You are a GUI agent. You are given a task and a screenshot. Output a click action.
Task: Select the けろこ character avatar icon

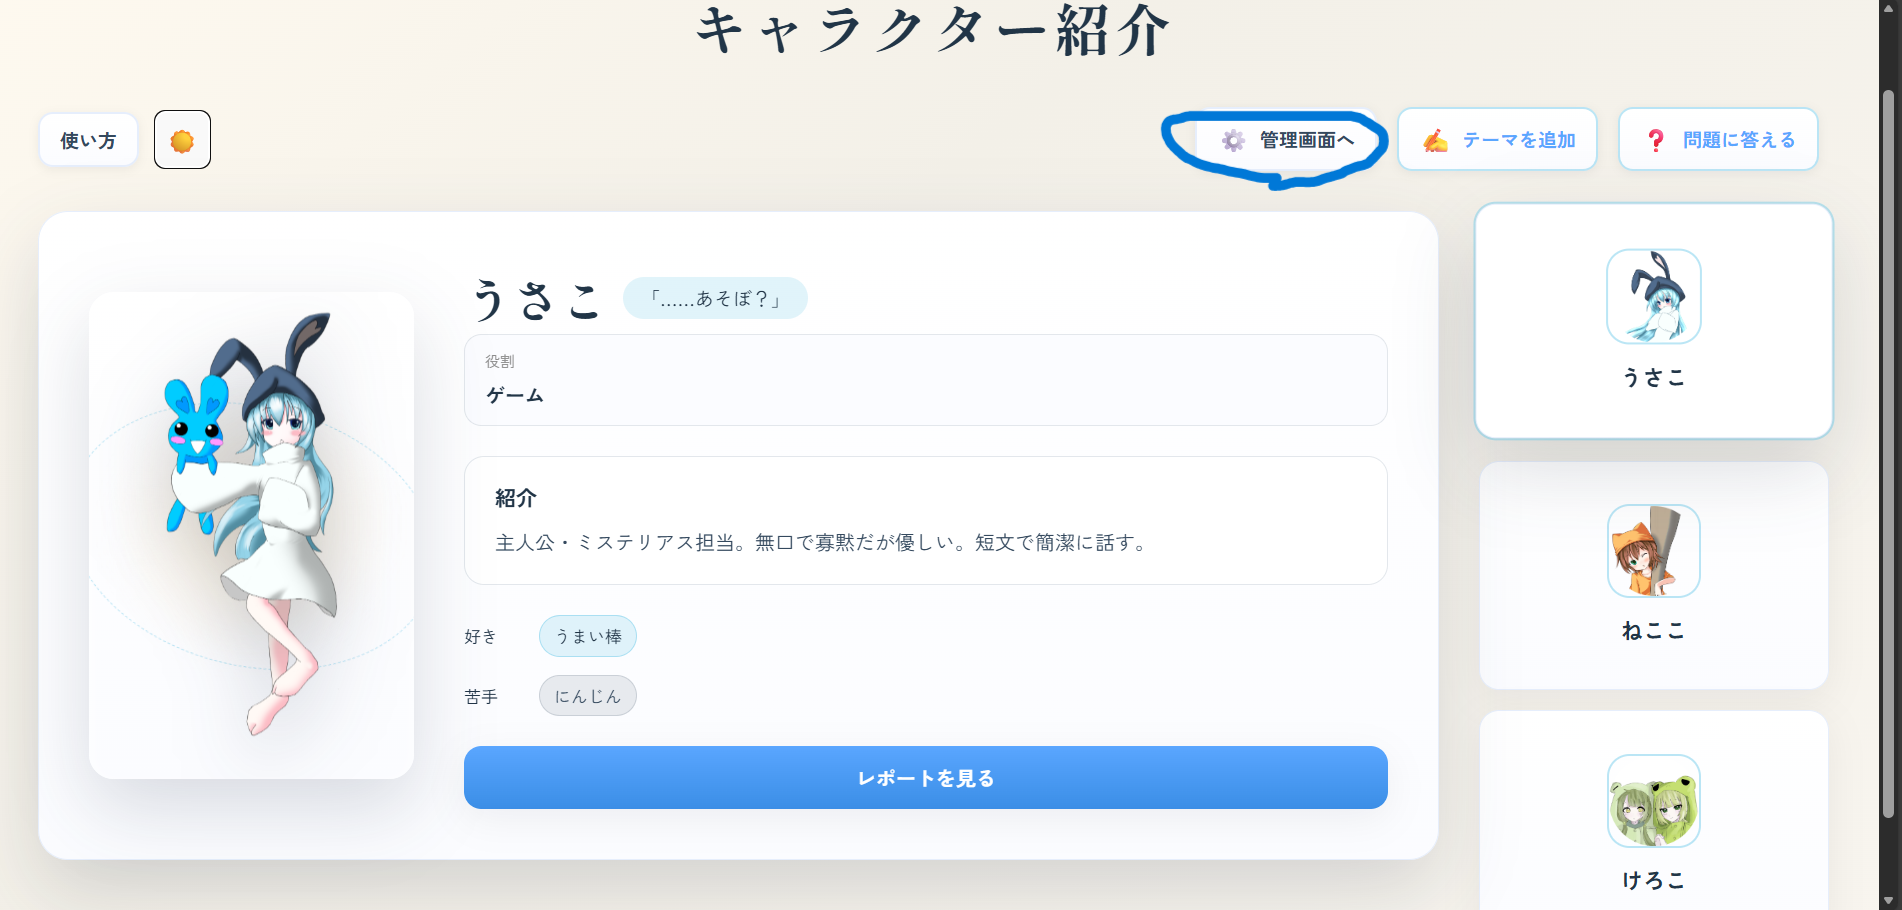tap(1653, 801)
